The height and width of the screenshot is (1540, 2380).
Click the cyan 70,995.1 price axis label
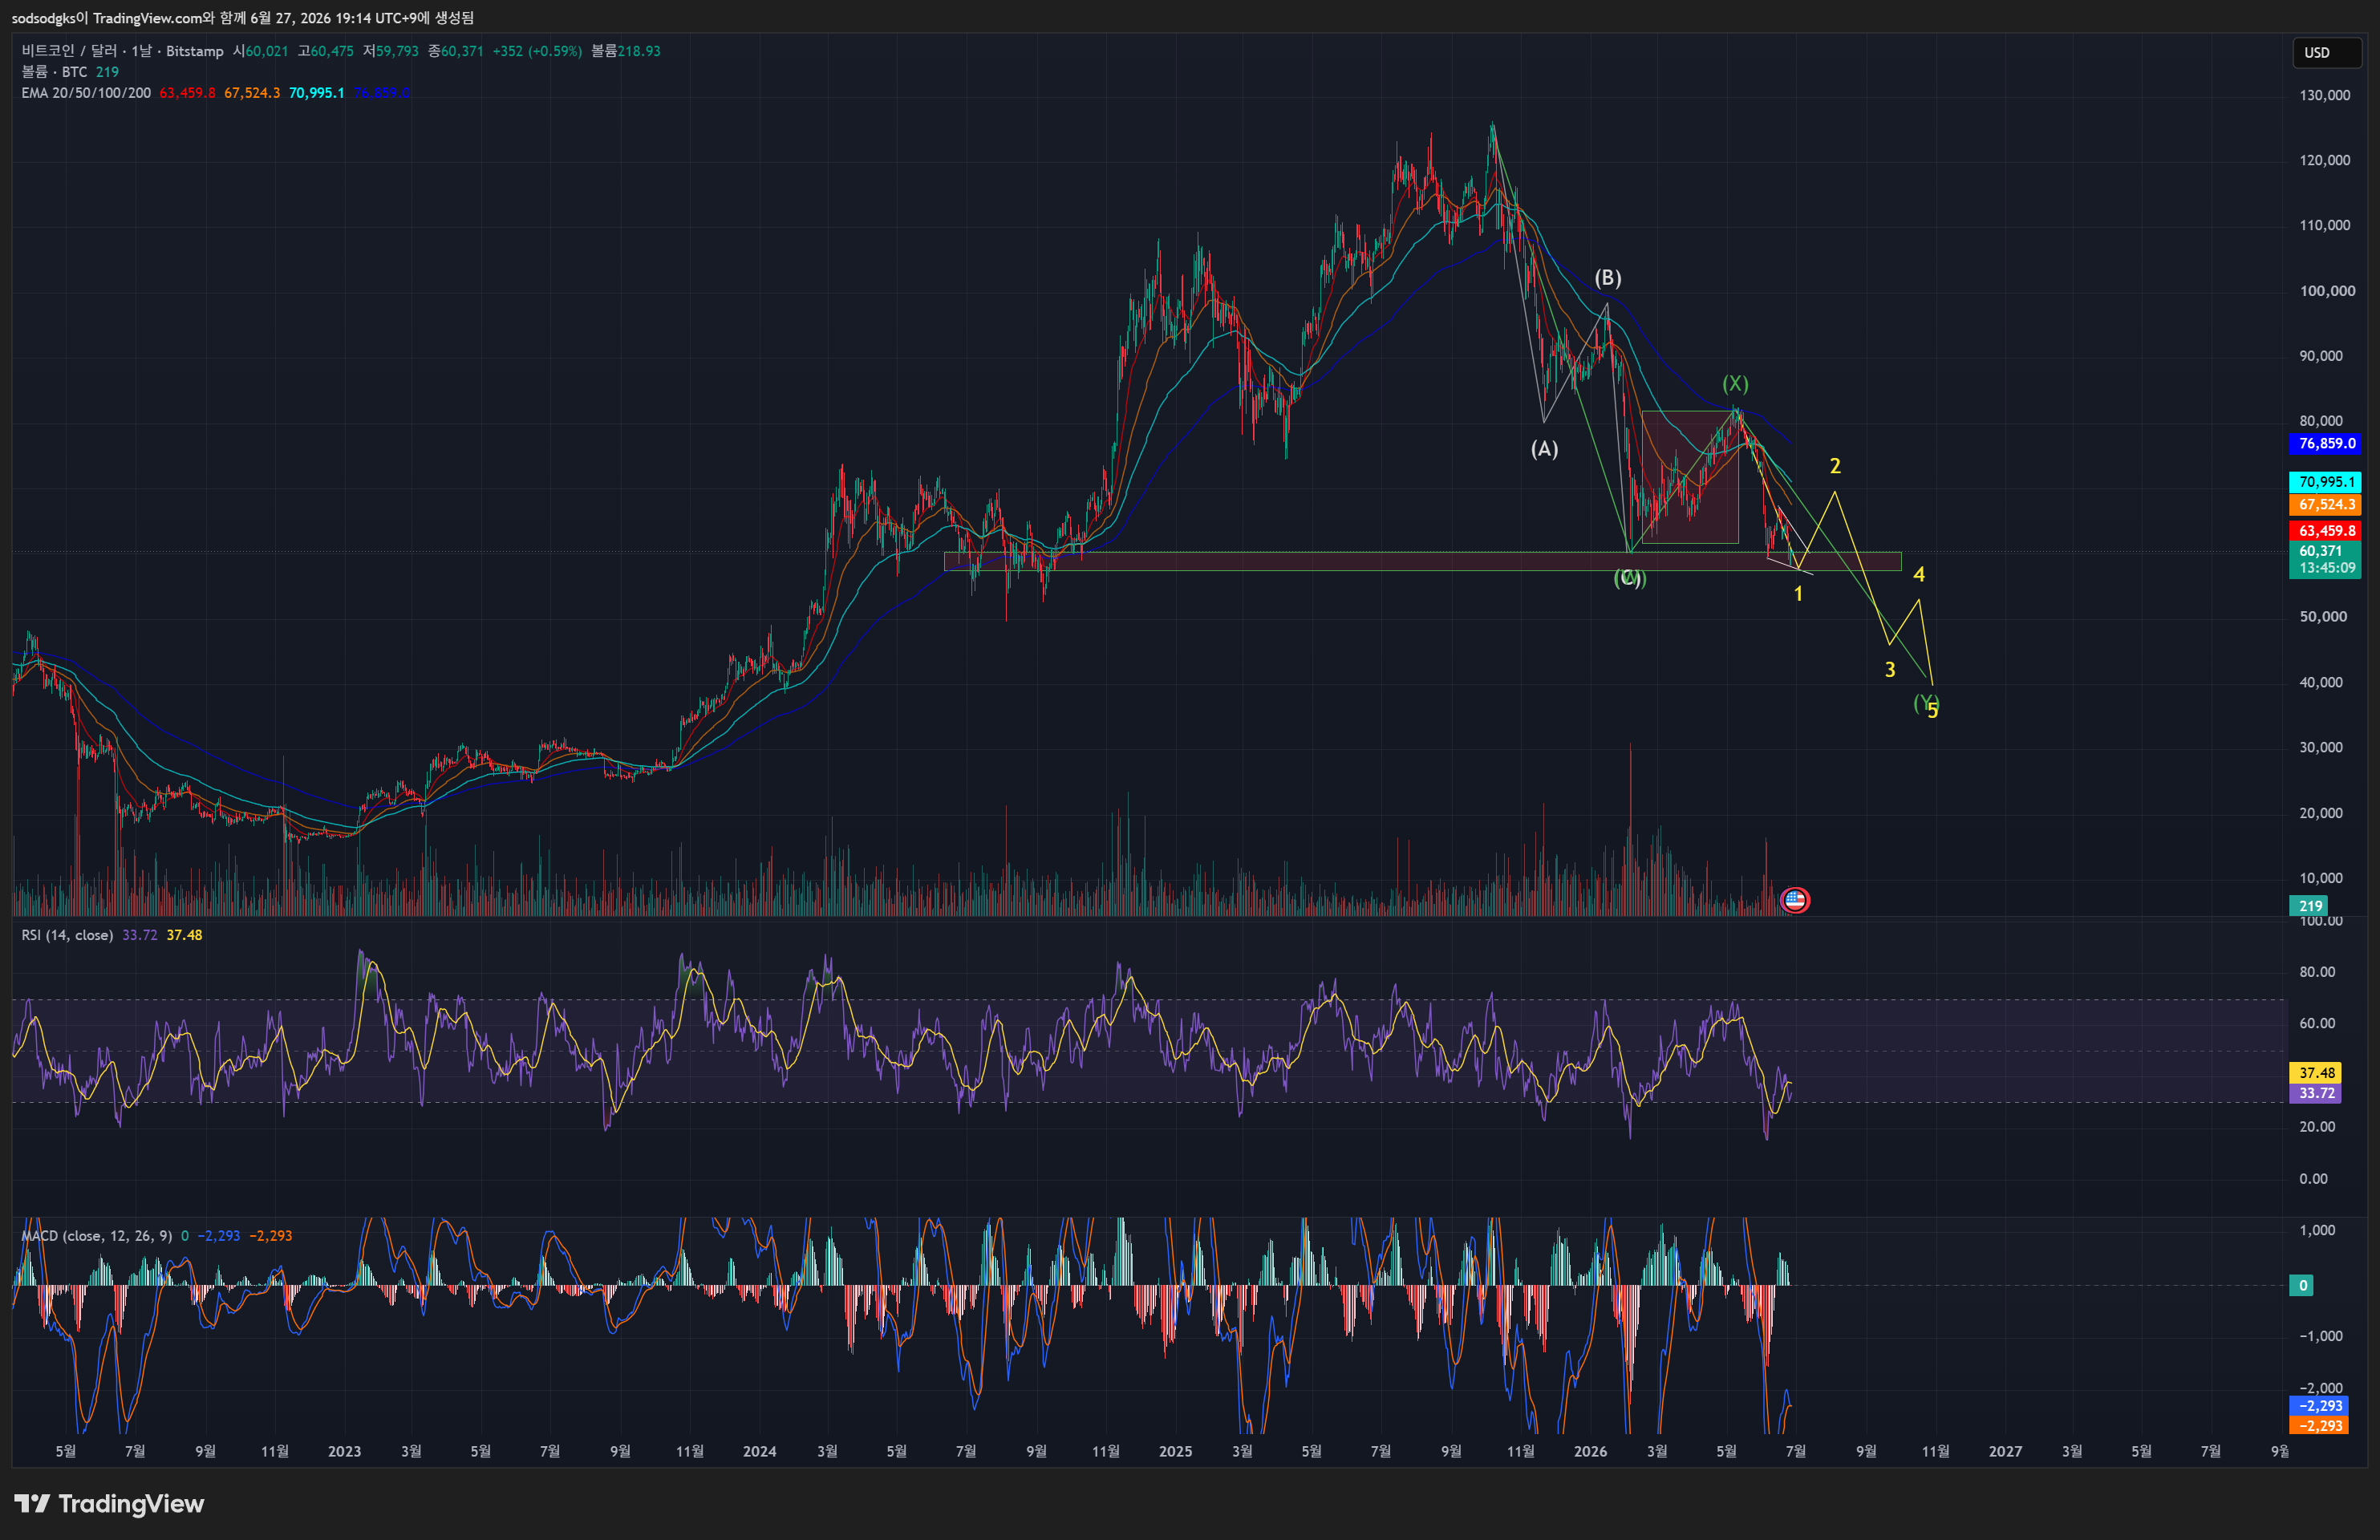pyautogui.click(x=2326, y=482)
